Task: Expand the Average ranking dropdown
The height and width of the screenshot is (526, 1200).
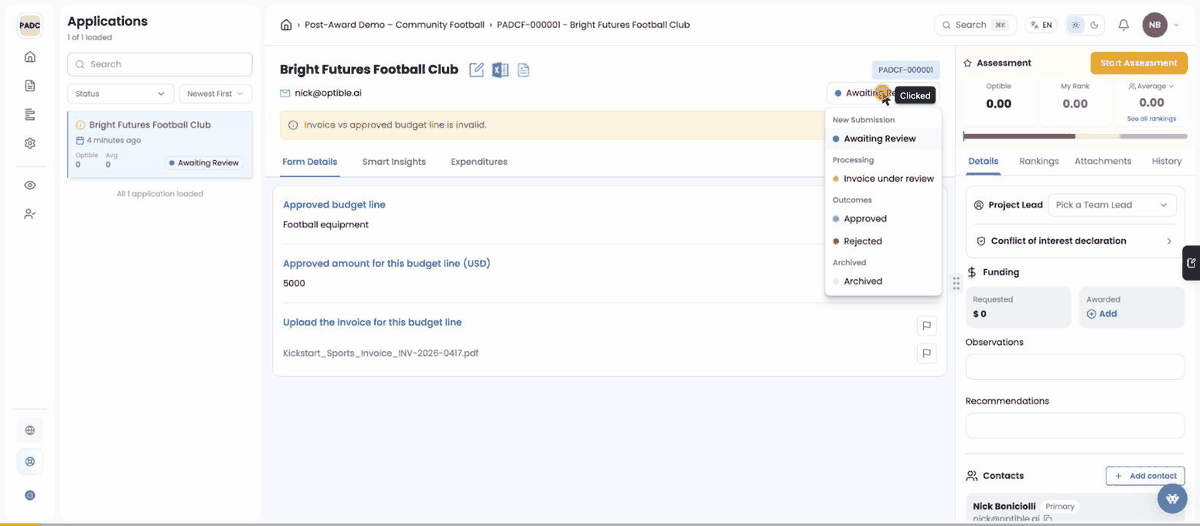Action: tap(1151, 87)
